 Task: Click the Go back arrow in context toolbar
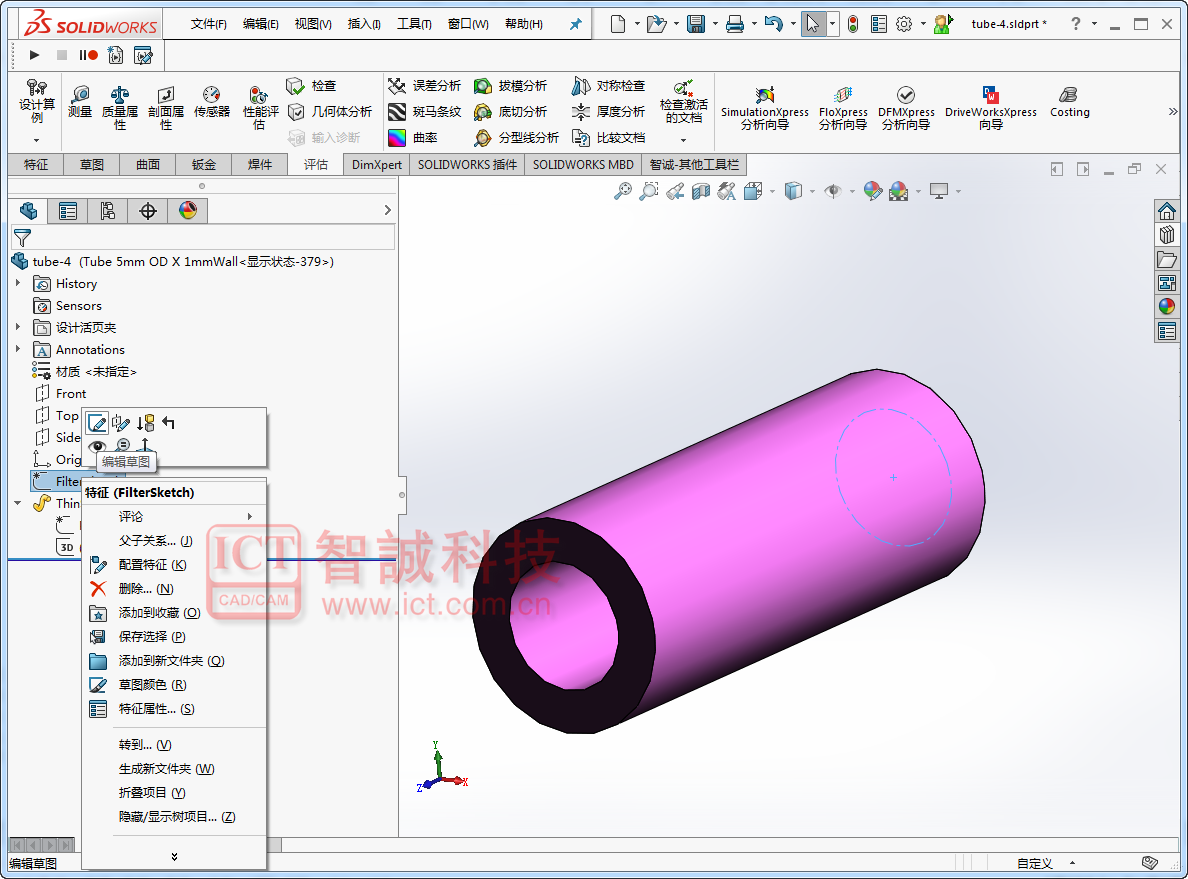pyautogui.click(x=168, y=423)
